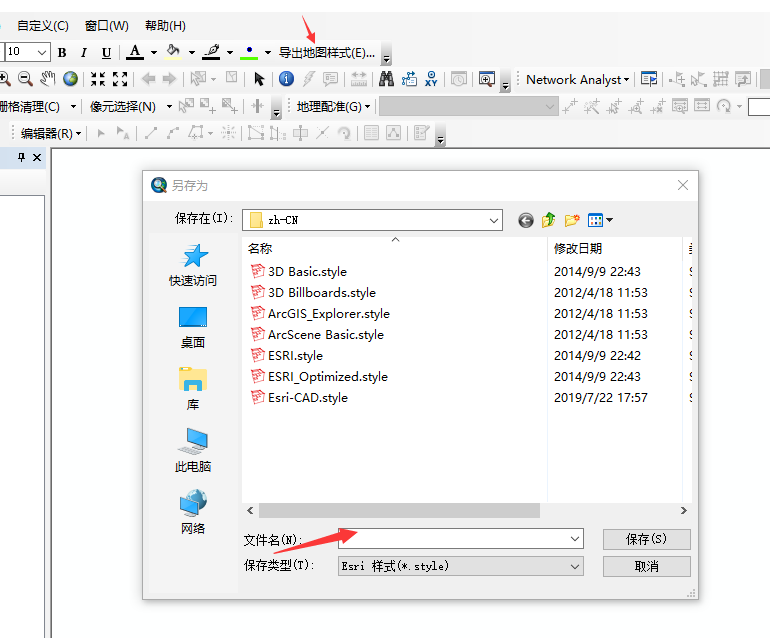Open the font size dropdown showing 10
This screenshot has width=770, height=638.
point(42,52)
